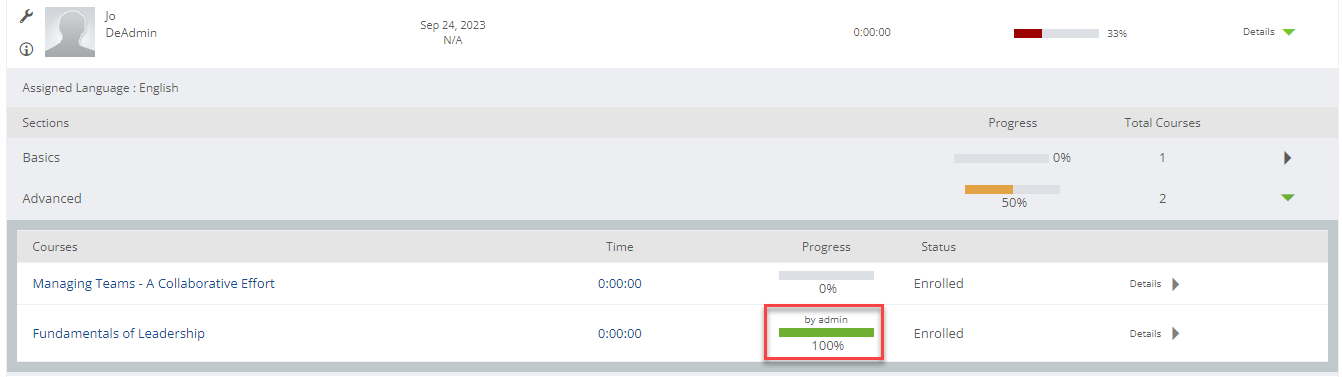Click Details text in Fundamentals of Leadership row

[1145, 334]
